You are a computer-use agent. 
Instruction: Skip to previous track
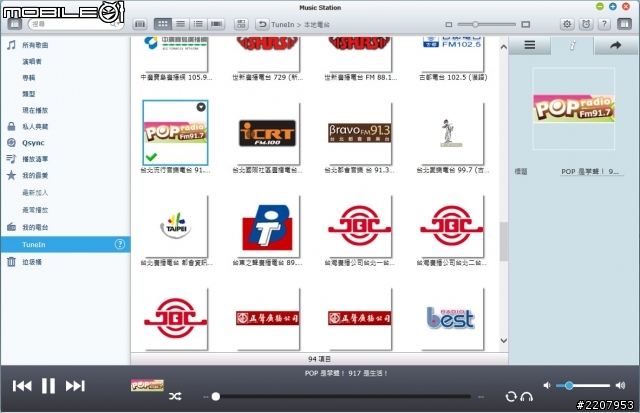click(x=22, y=386)
